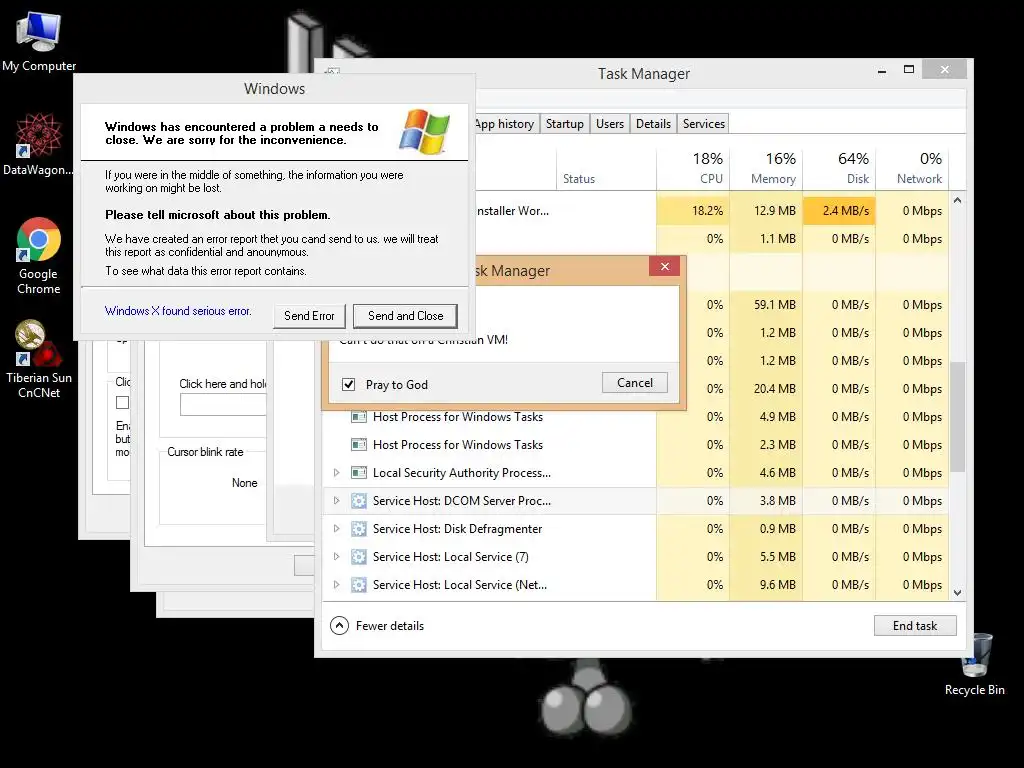Expand the Local Security Authority Process row
Screen dimensions: 1024x768
pos(336,473)
